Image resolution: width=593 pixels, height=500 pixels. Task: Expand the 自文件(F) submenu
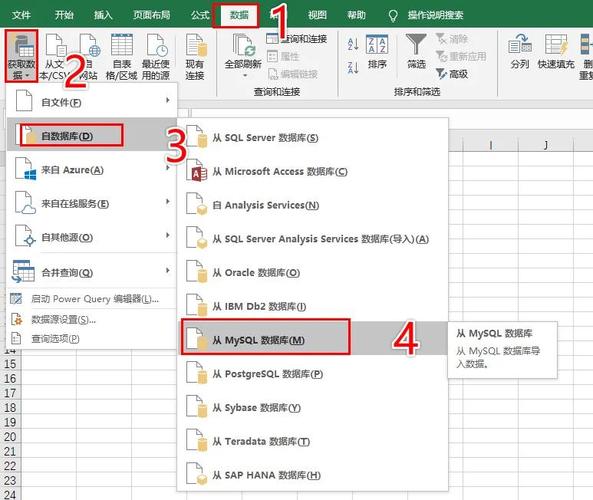click(92, 102)
